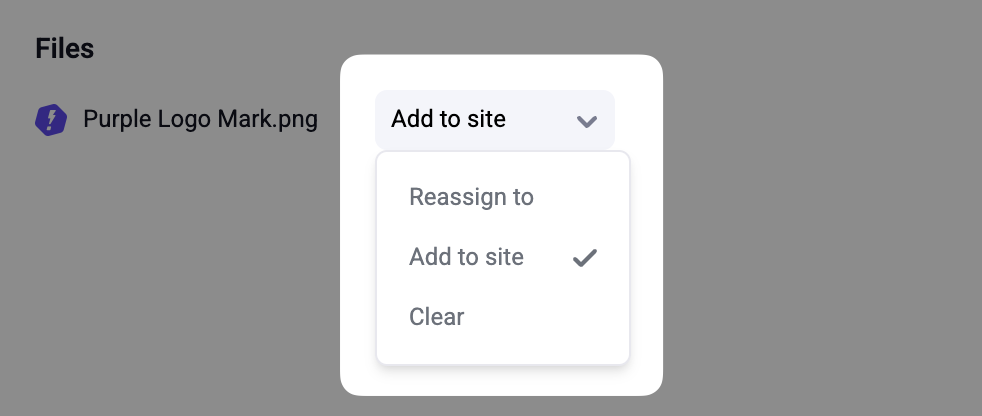
Task: Select the gray tick icon in the menu
Action: [585, 258]
